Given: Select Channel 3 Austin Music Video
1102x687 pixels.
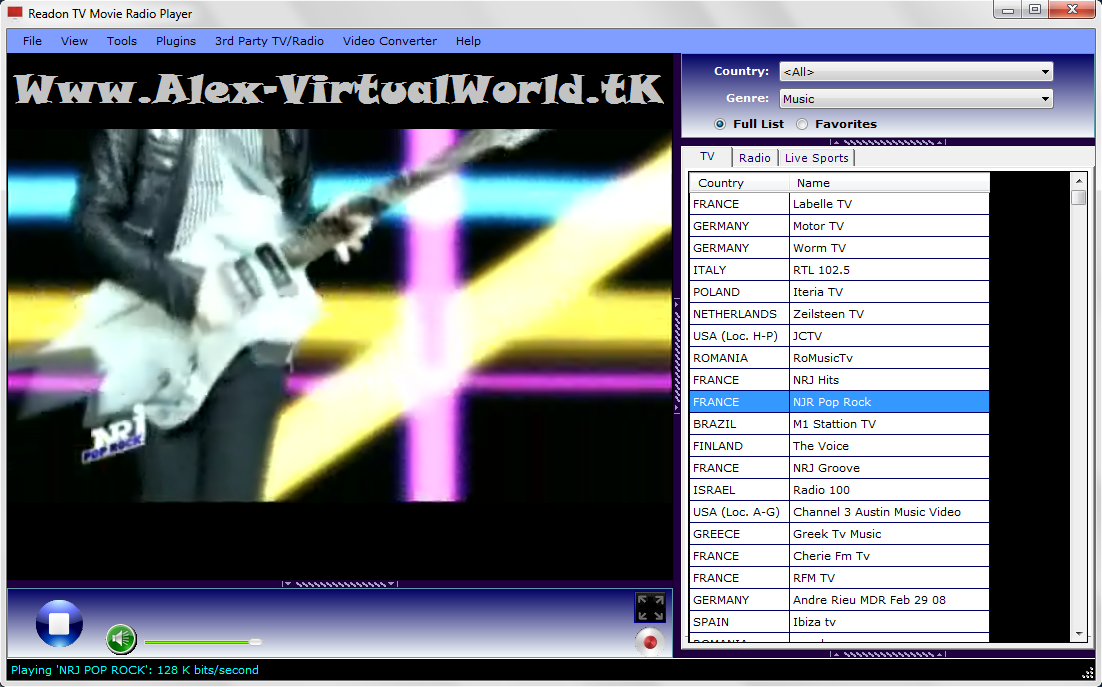Looking at the screenshot, I should pyautogui.click(x=889, y=512).
